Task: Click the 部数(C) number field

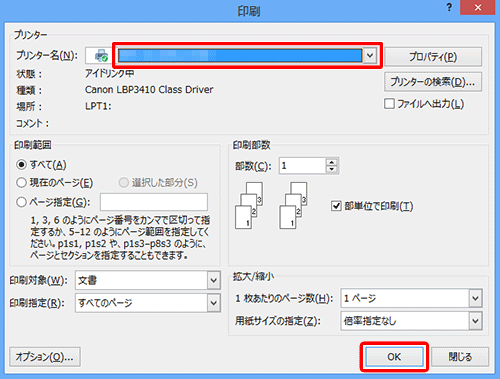Action: coord(302,166)
